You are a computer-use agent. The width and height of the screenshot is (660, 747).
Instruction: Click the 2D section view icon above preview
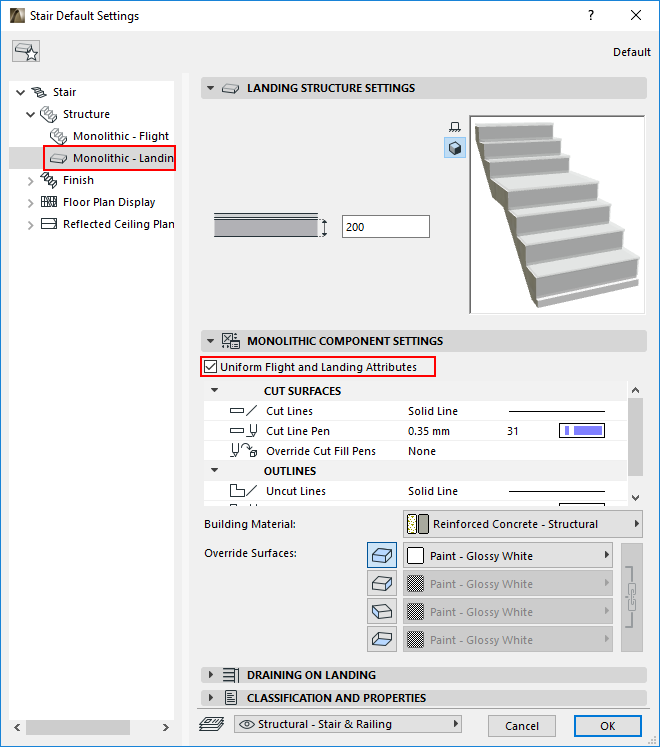(455, 127)
